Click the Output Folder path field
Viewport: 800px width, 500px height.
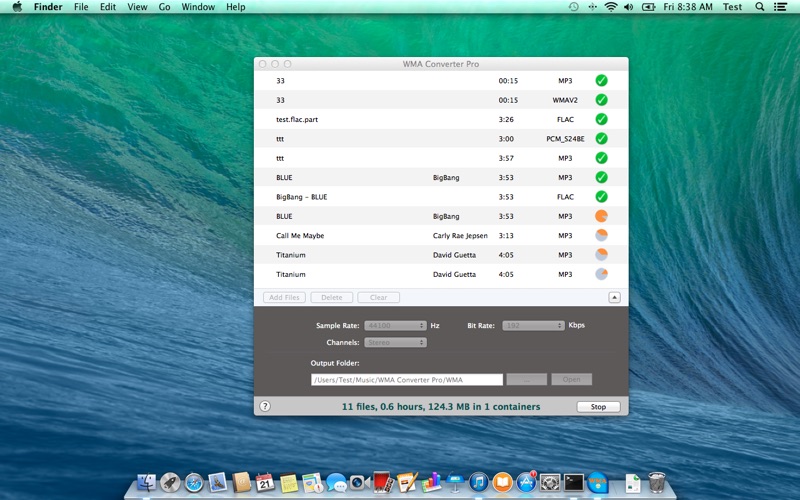tap(407, 380)
